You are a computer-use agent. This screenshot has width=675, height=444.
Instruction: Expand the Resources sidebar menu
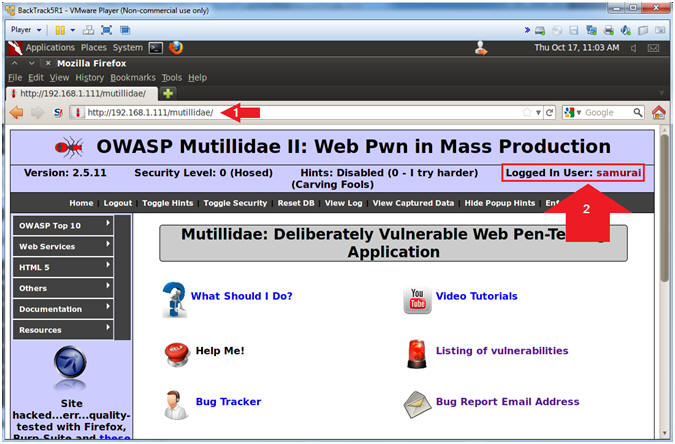click(x=63, y=330)
